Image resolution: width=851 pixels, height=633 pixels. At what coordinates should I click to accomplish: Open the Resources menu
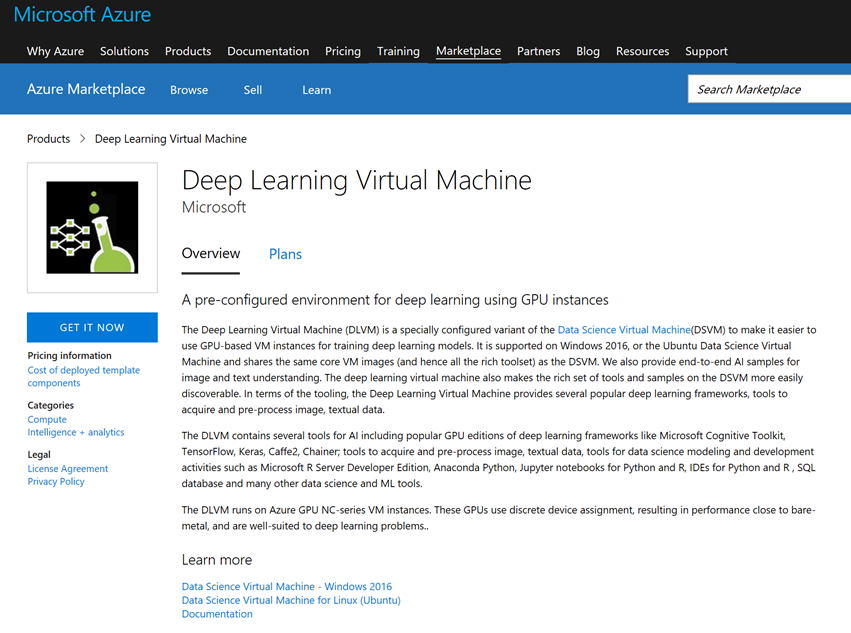[x=643, y=51]
